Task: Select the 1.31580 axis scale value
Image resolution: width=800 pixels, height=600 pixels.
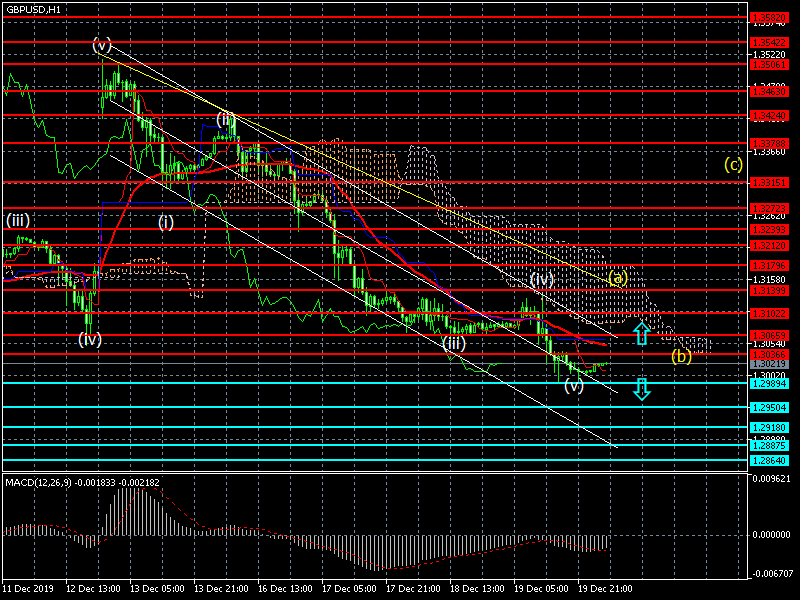Action: pos(769,279)
